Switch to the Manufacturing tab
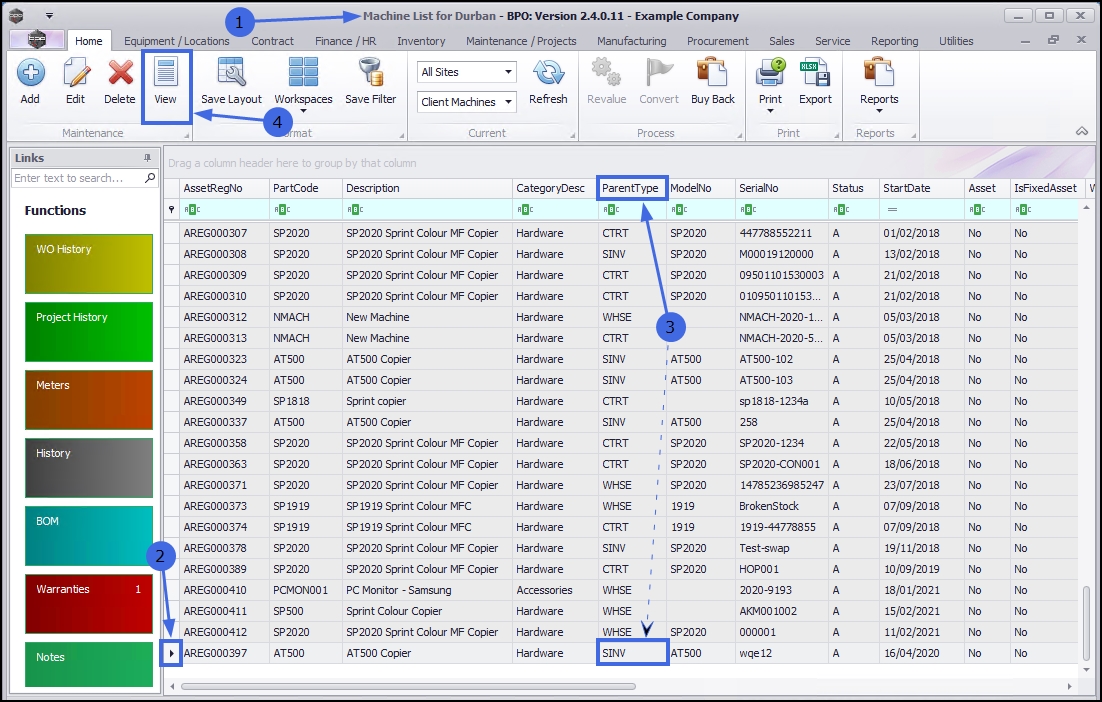Screen dimensions: 1102x702 [x=631, y=41]
